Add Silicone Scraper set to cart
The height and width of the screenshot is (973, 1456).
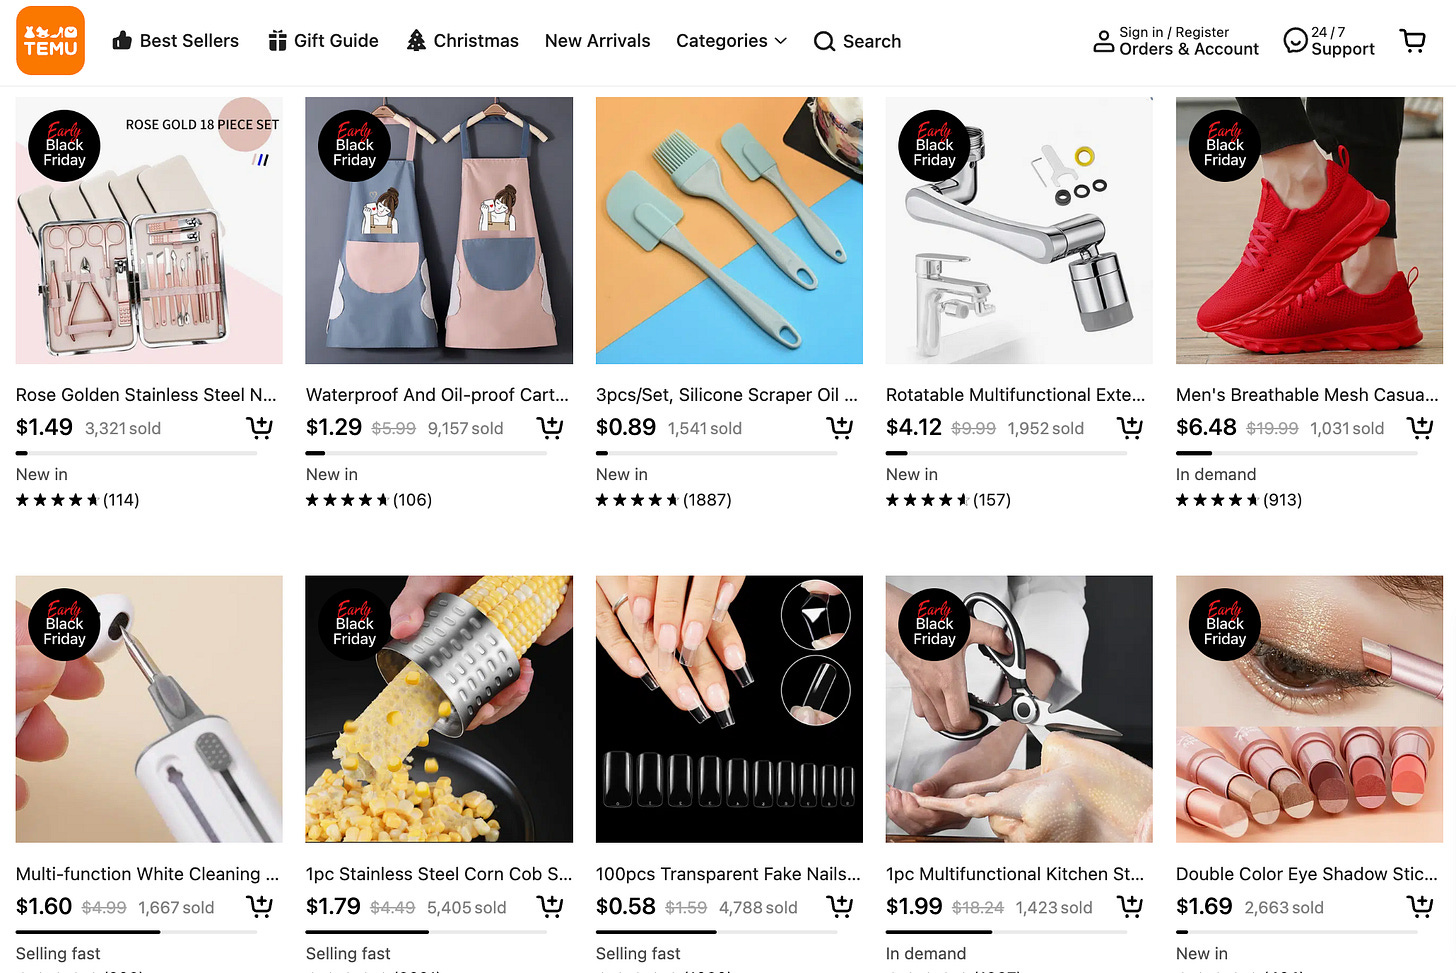[840, 428]
